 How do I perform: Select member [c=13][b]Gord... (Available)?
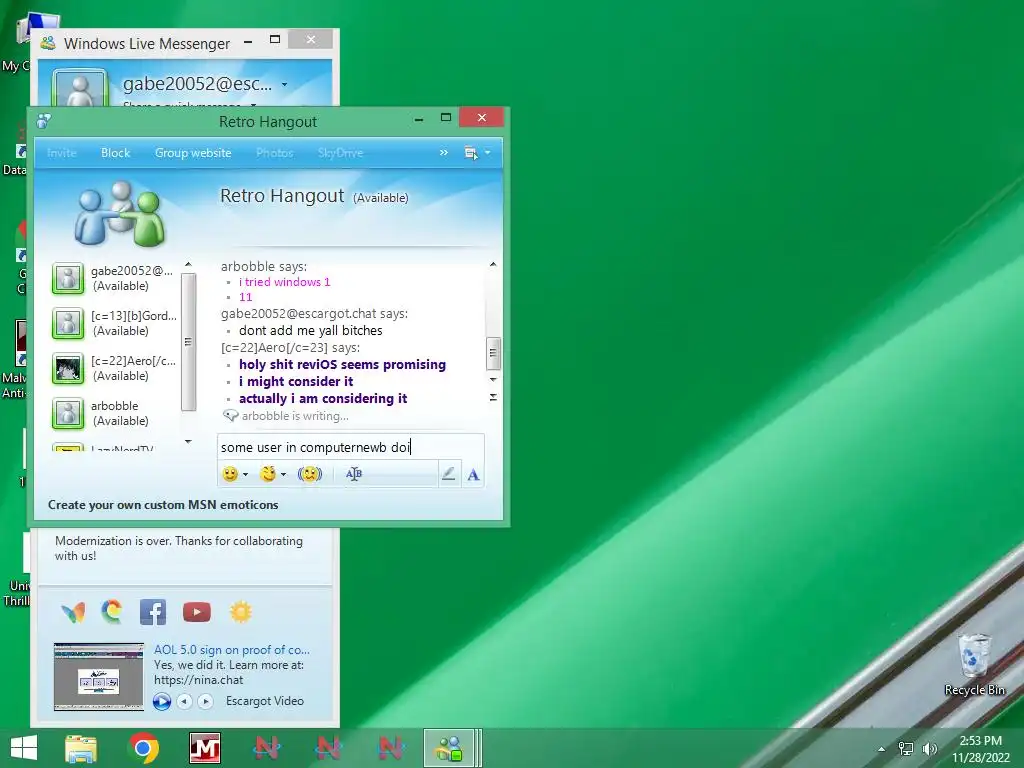114,323
